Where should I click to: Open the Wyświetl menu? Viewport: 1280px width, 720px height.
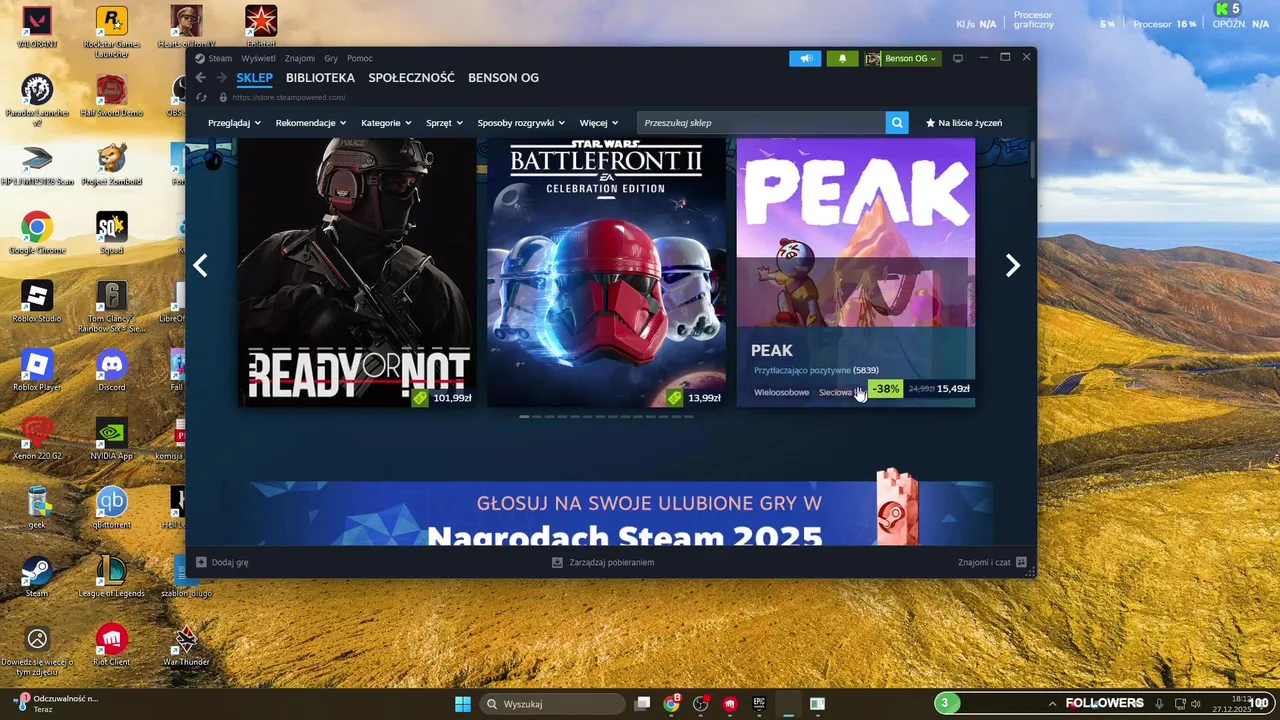[x=258, y=58]
